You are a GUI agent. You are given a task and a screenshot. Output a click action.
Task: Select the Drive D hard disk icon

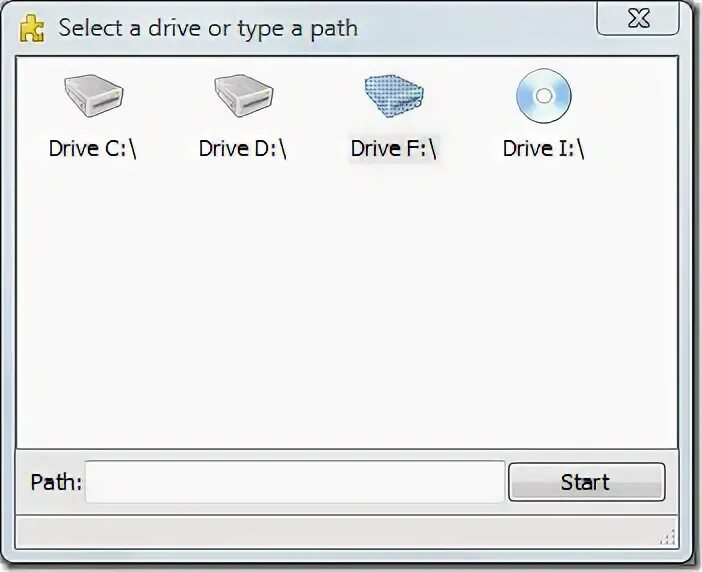point(244,96)
